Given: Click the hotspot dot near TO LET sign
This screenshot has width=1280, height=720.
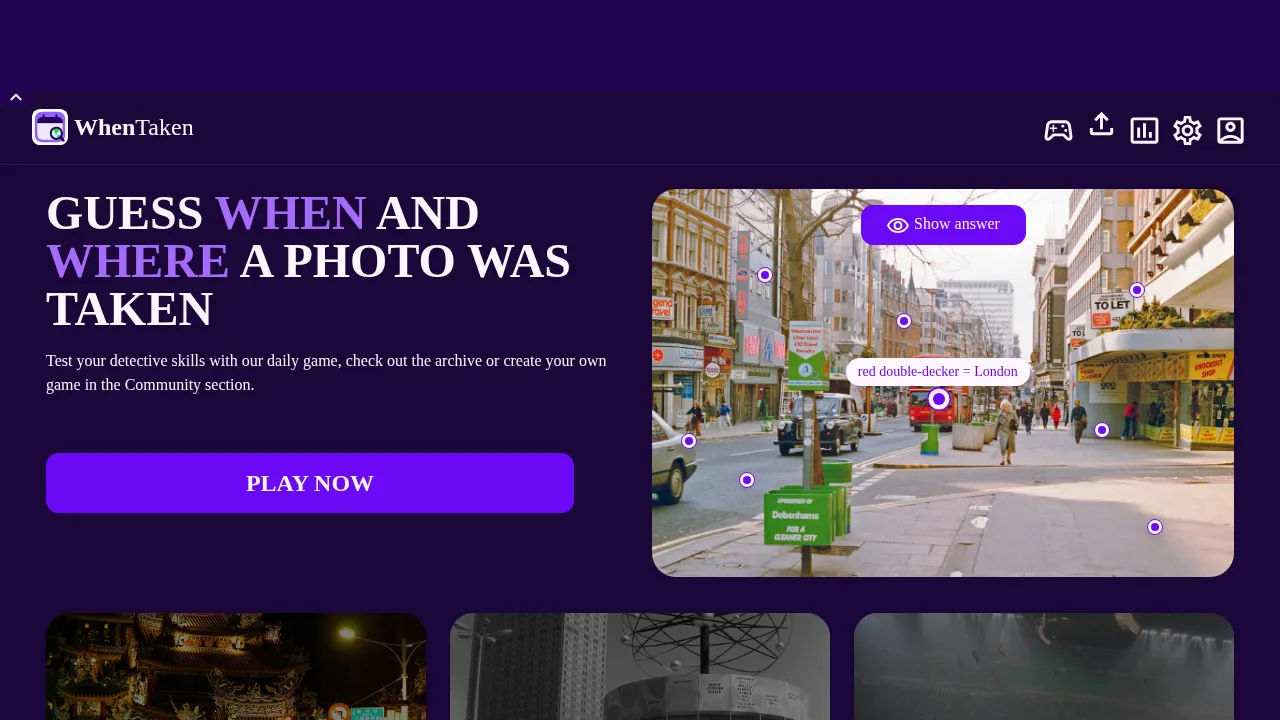Looking at the screenshot, I should coord(1137,290).
